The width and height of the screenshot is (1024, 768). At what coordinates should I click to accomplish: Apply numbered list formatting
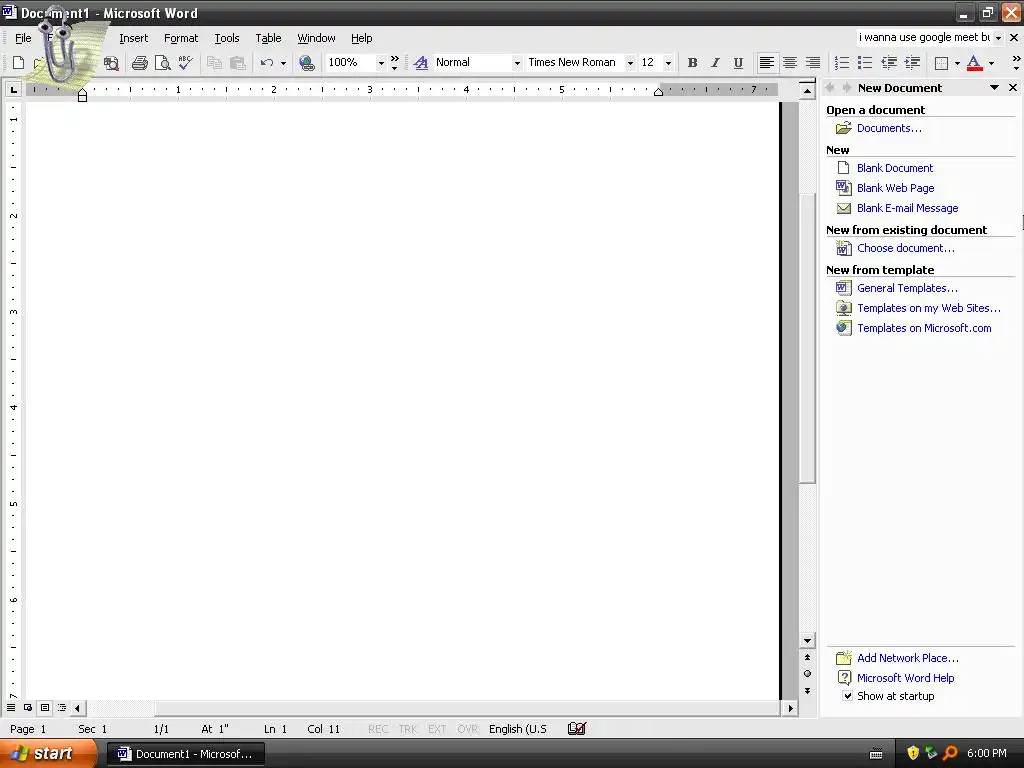(x=842, y=63)
